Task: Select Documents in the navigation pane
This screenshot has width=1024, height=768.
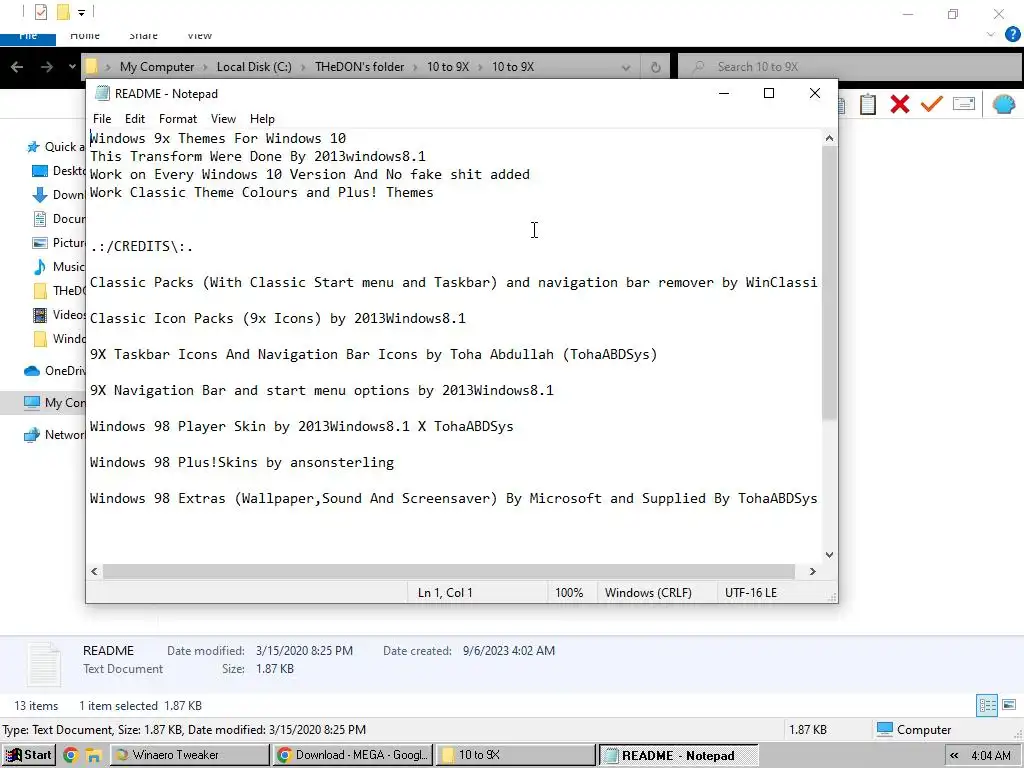Action: pos(59,219)
